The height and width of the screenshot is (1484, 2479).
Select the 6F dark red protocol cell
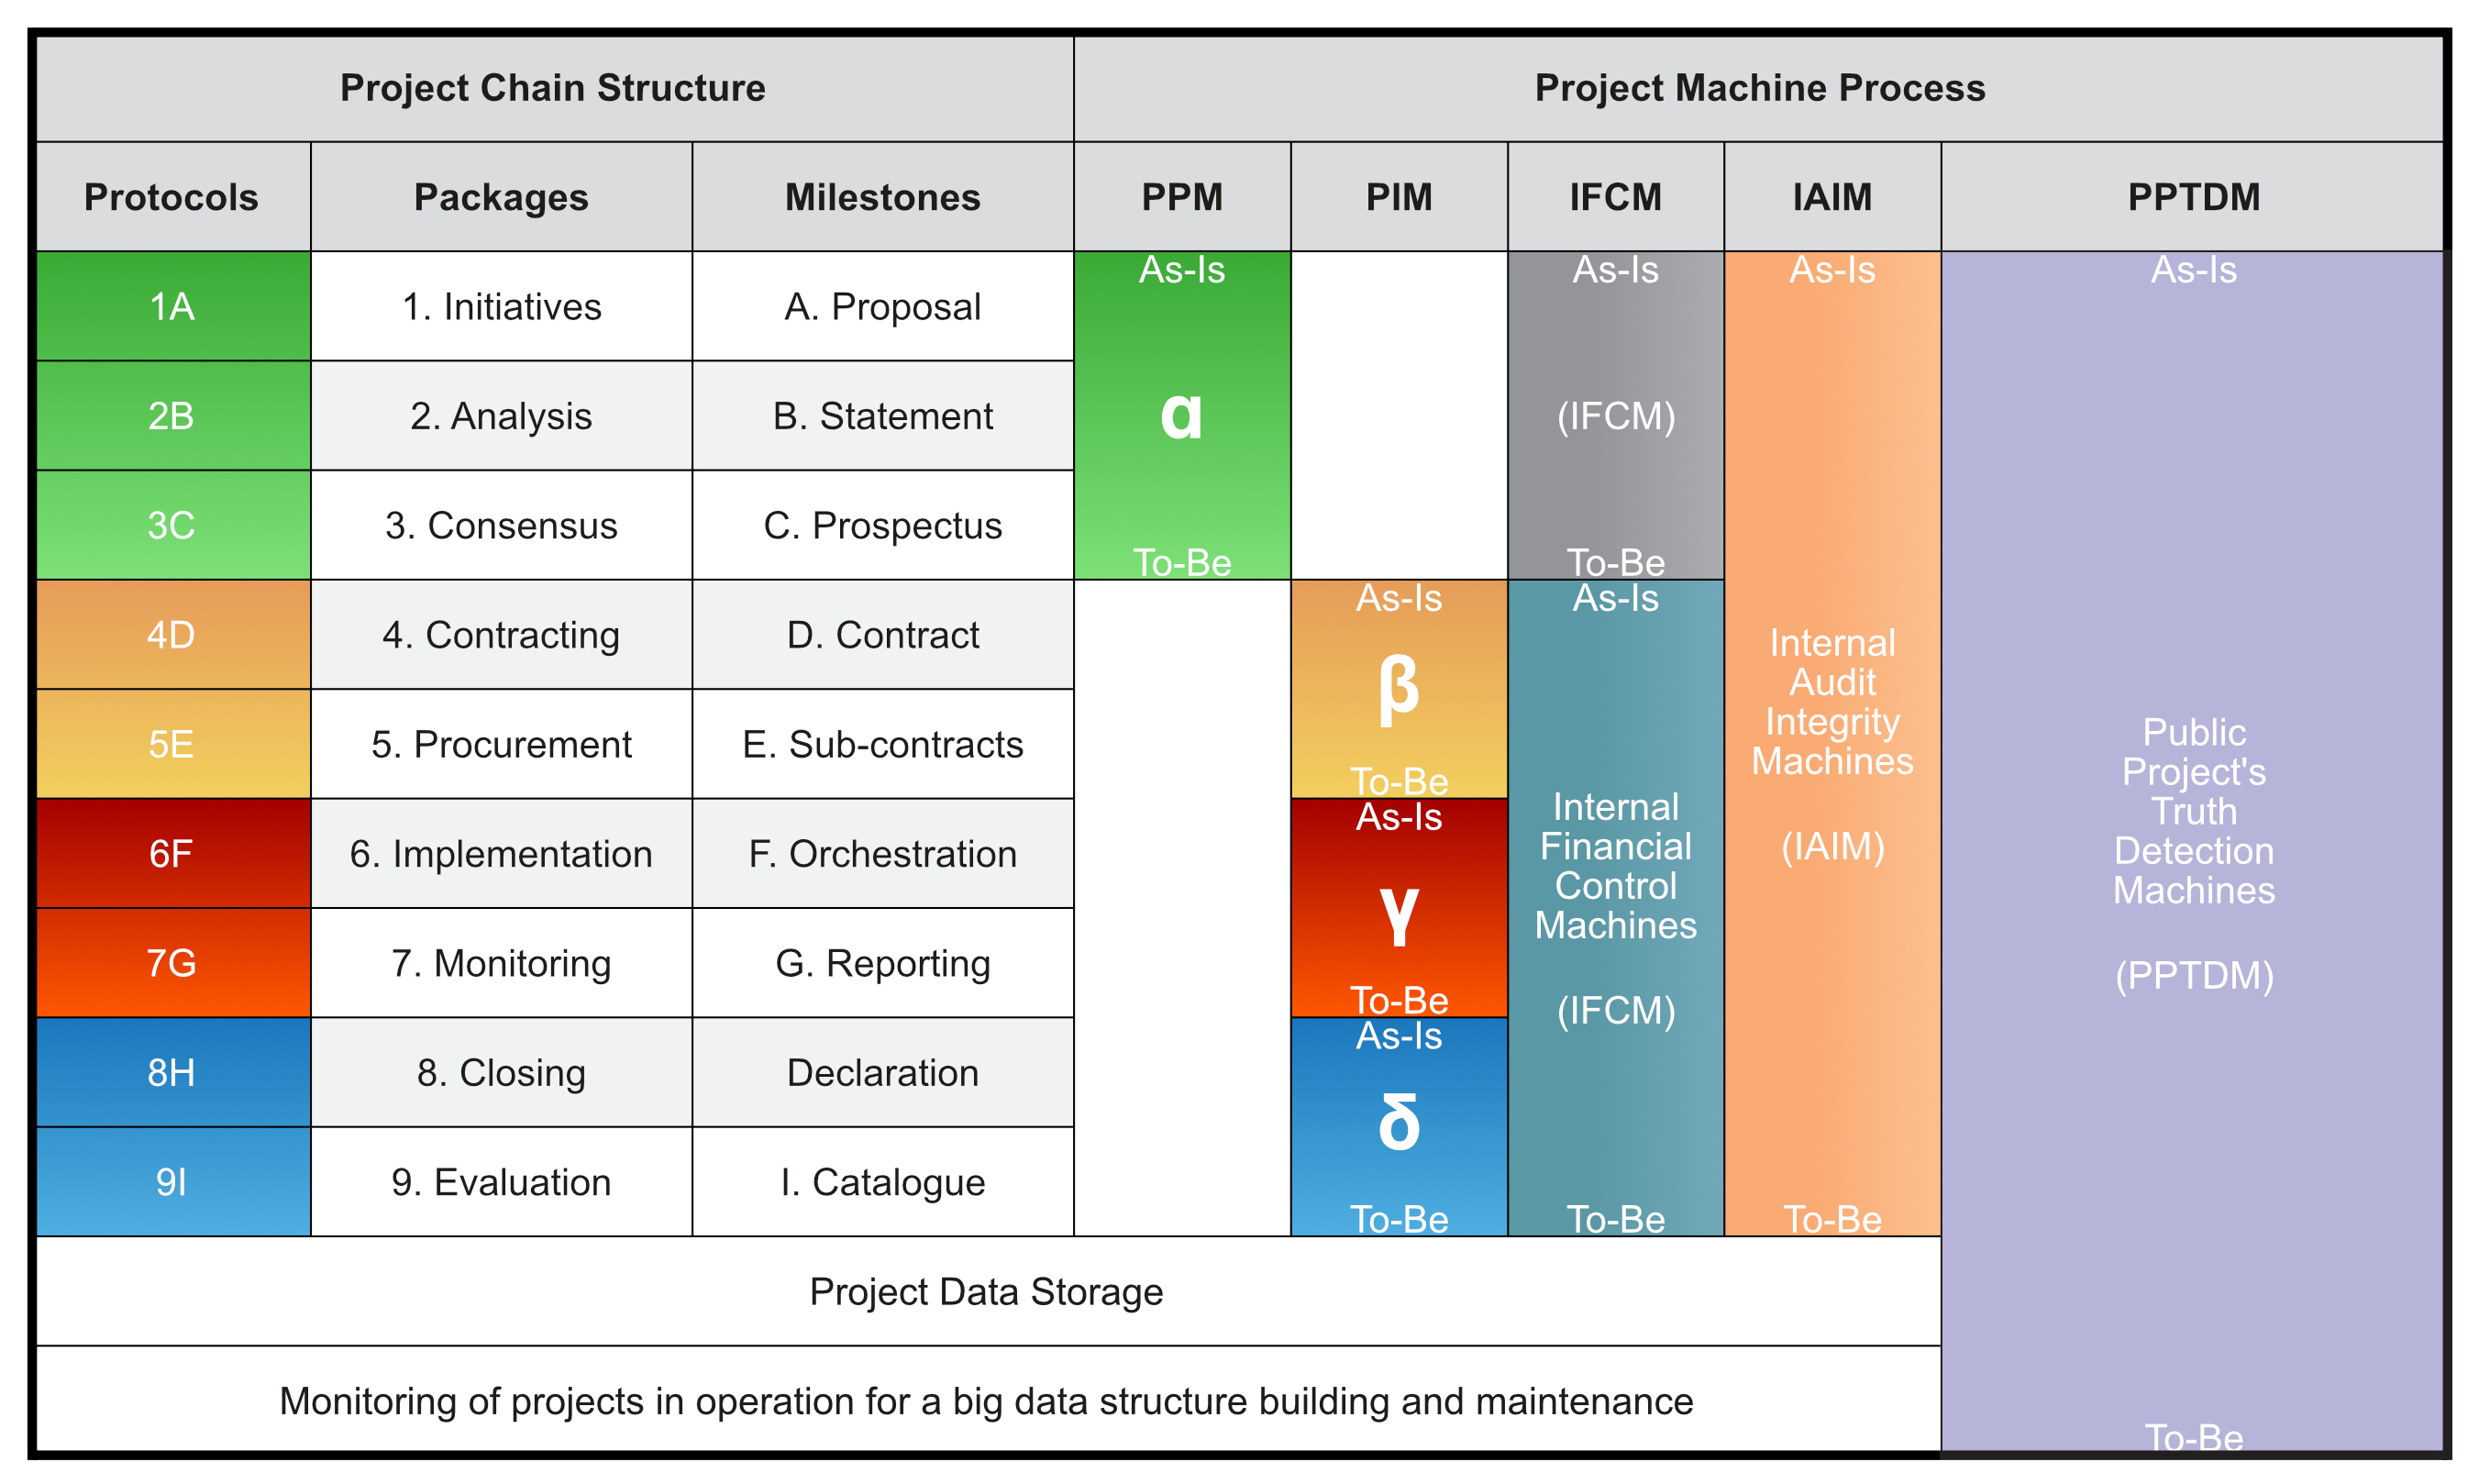173,853
